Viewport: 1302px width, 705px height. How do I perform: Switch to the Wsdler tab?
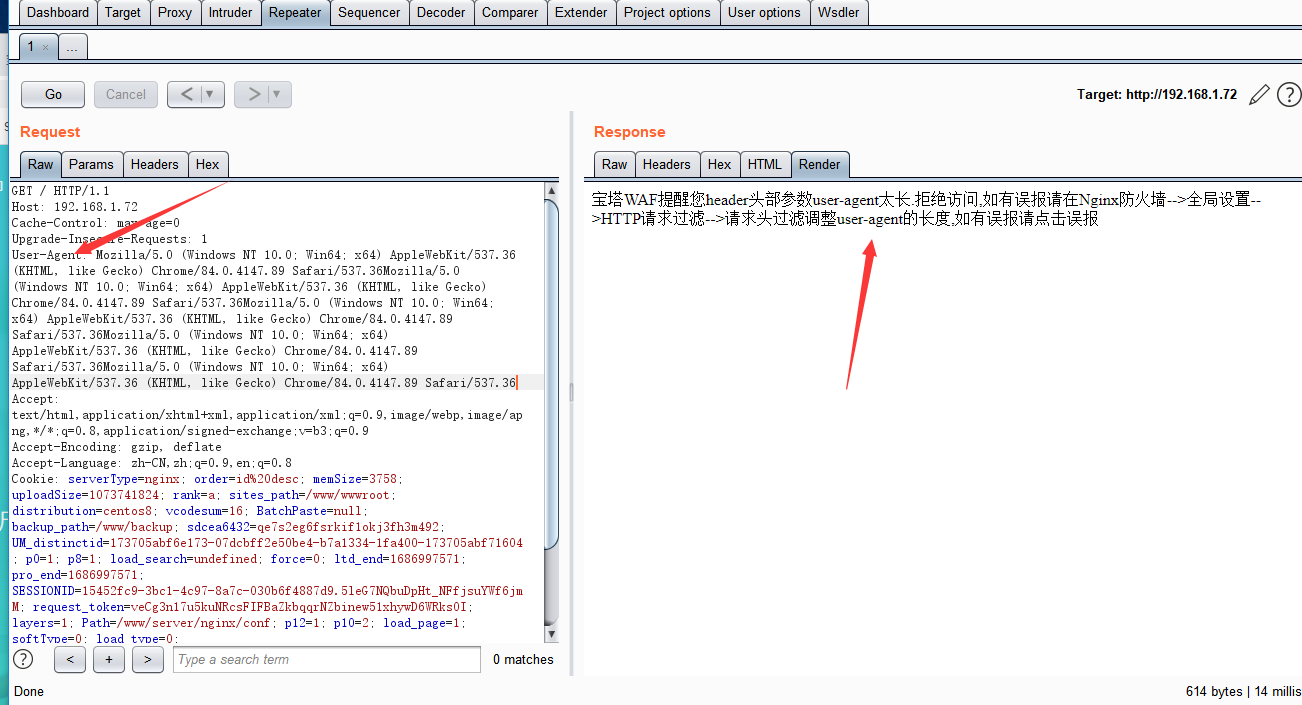(x=839, y=13)
